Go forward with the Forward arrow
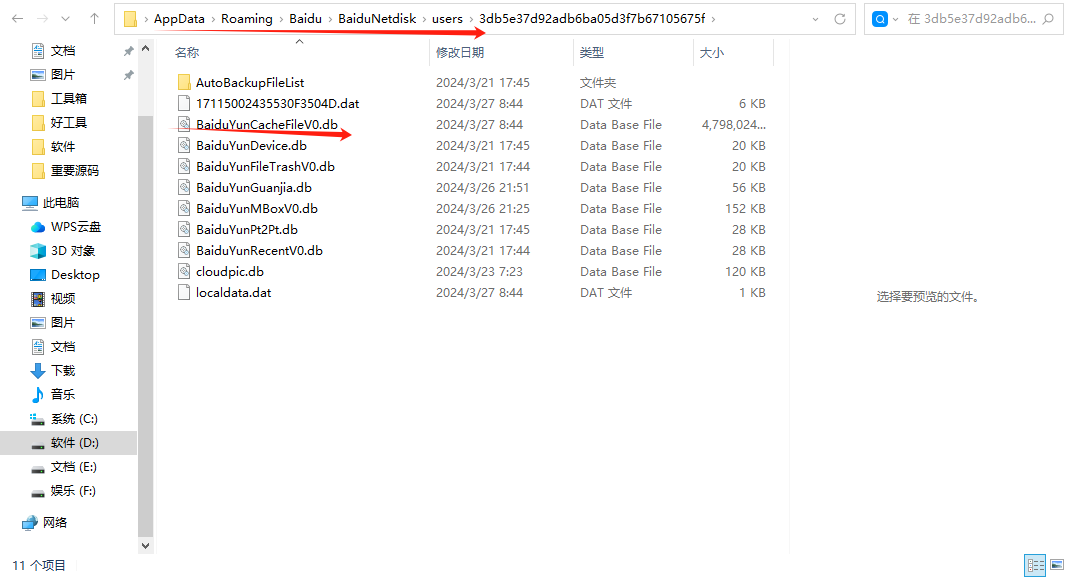 [42, 19]
